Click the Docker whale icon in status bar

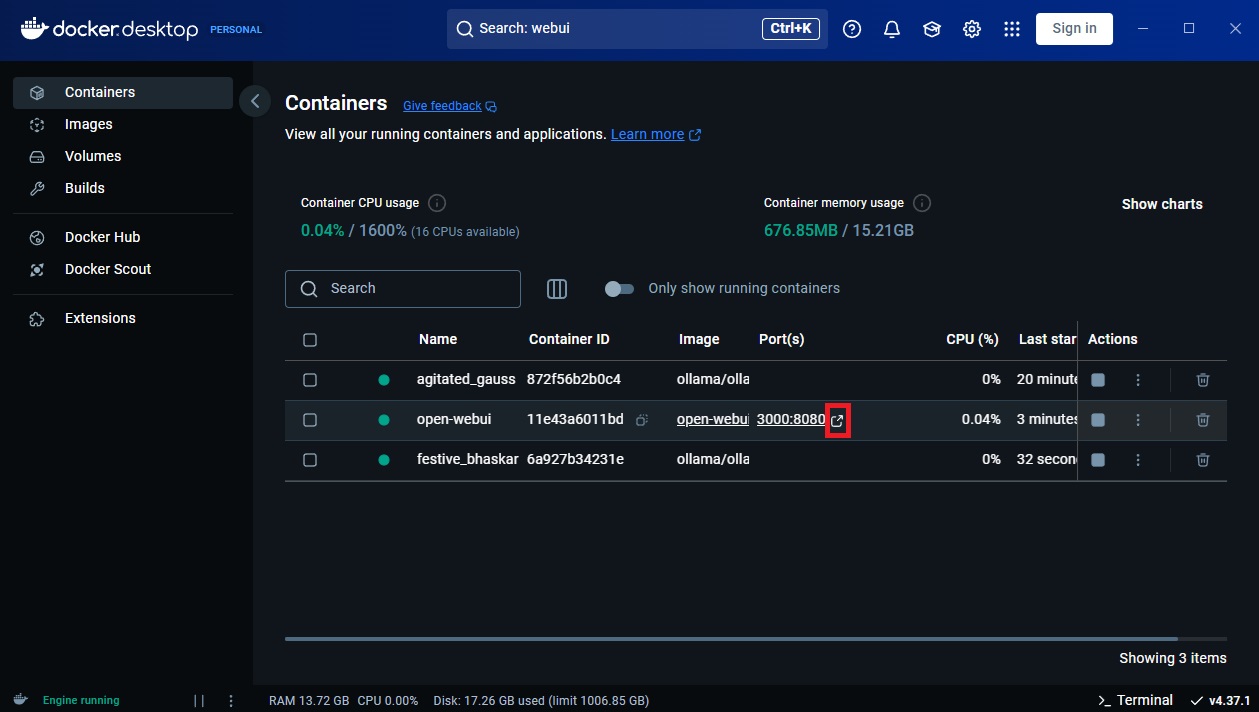point(21,700)
